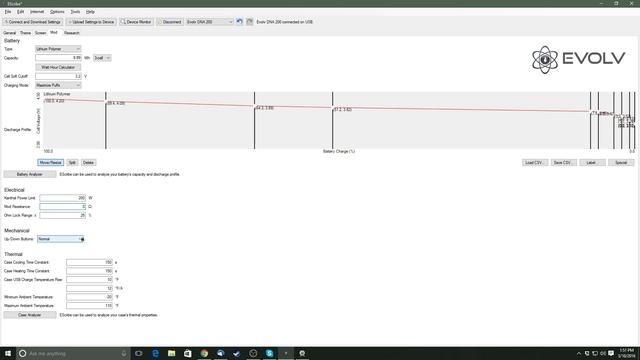Click the Cortana search box
The height and width of the screenshot is (360, 640).
pos(73,353)
